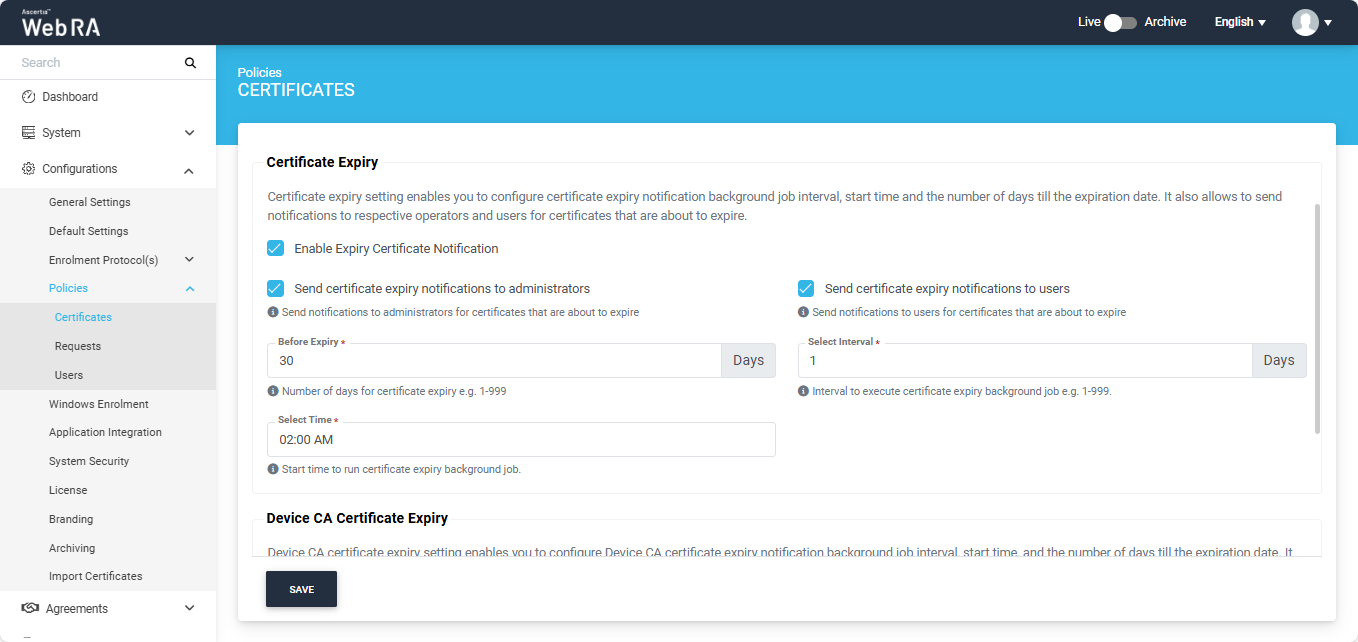Open the user profile avatar
The width and height of the screenshot is (1358, 642).
click(1305, 22)
